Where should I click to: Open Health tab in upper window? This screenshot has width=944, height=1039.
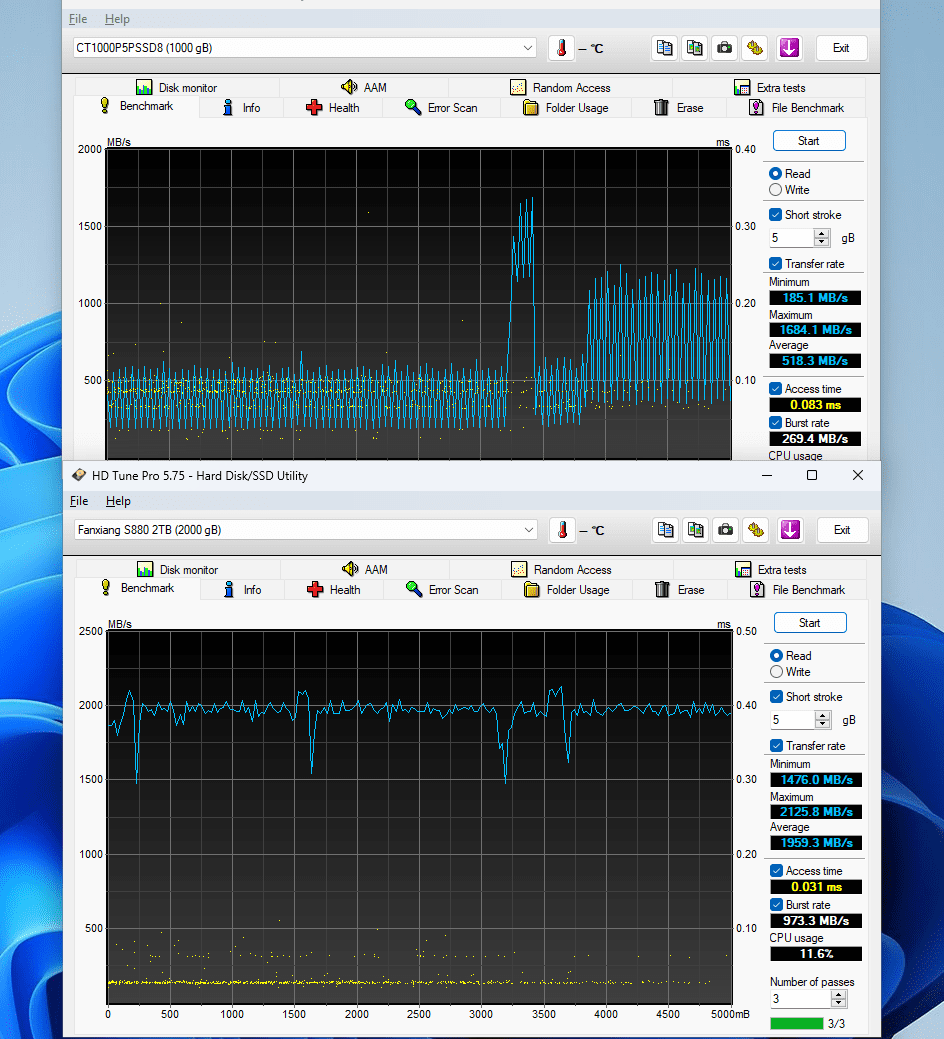333,108
